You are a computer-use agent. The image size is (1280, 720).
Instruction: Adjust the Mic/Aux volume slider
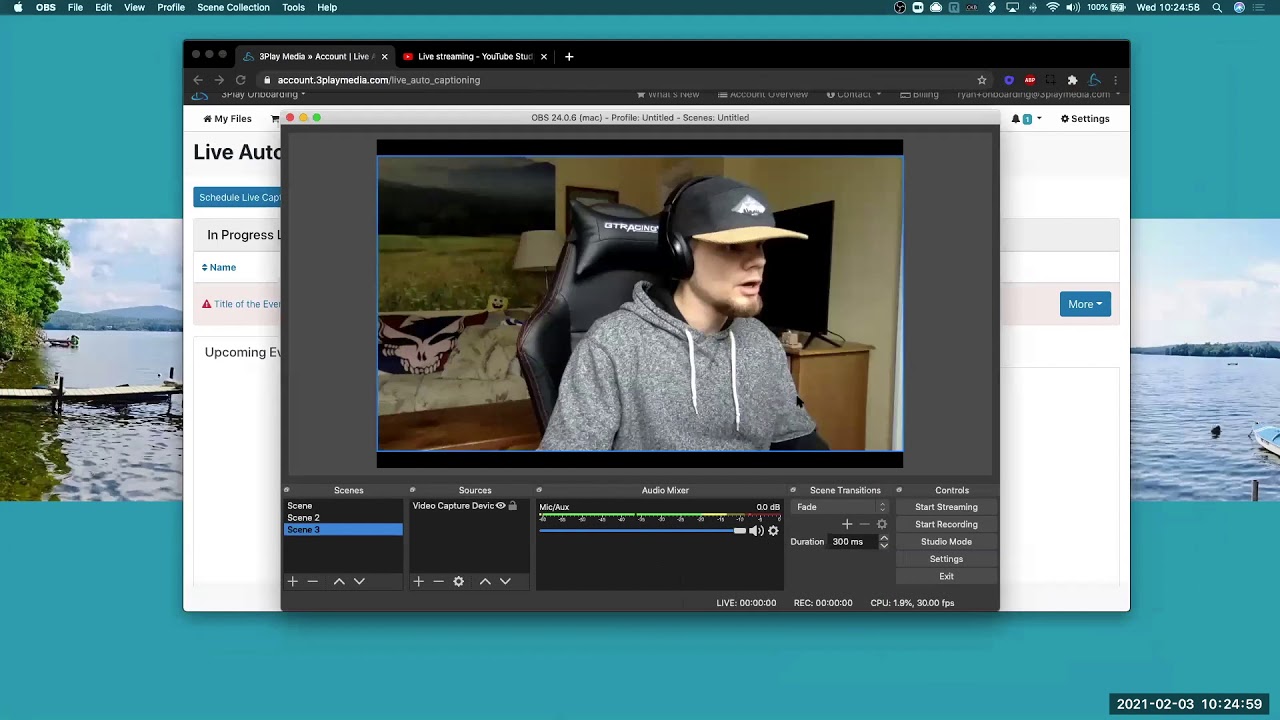[739, 531]
